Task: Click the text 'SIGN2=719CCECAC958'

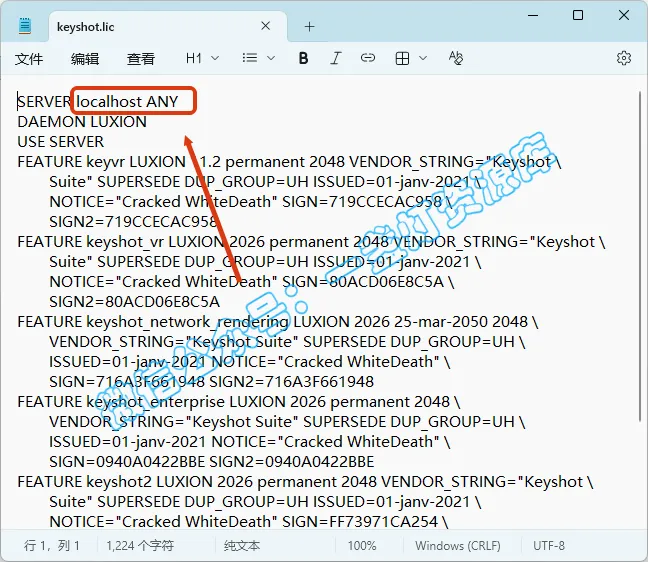Action: [133, 222]
